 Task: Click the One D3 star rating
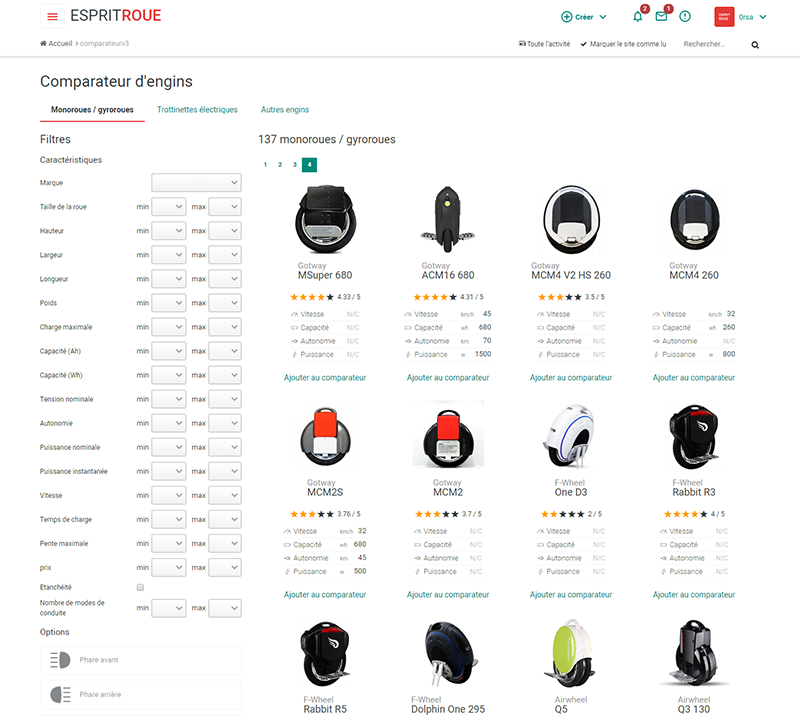coord(563,514)
